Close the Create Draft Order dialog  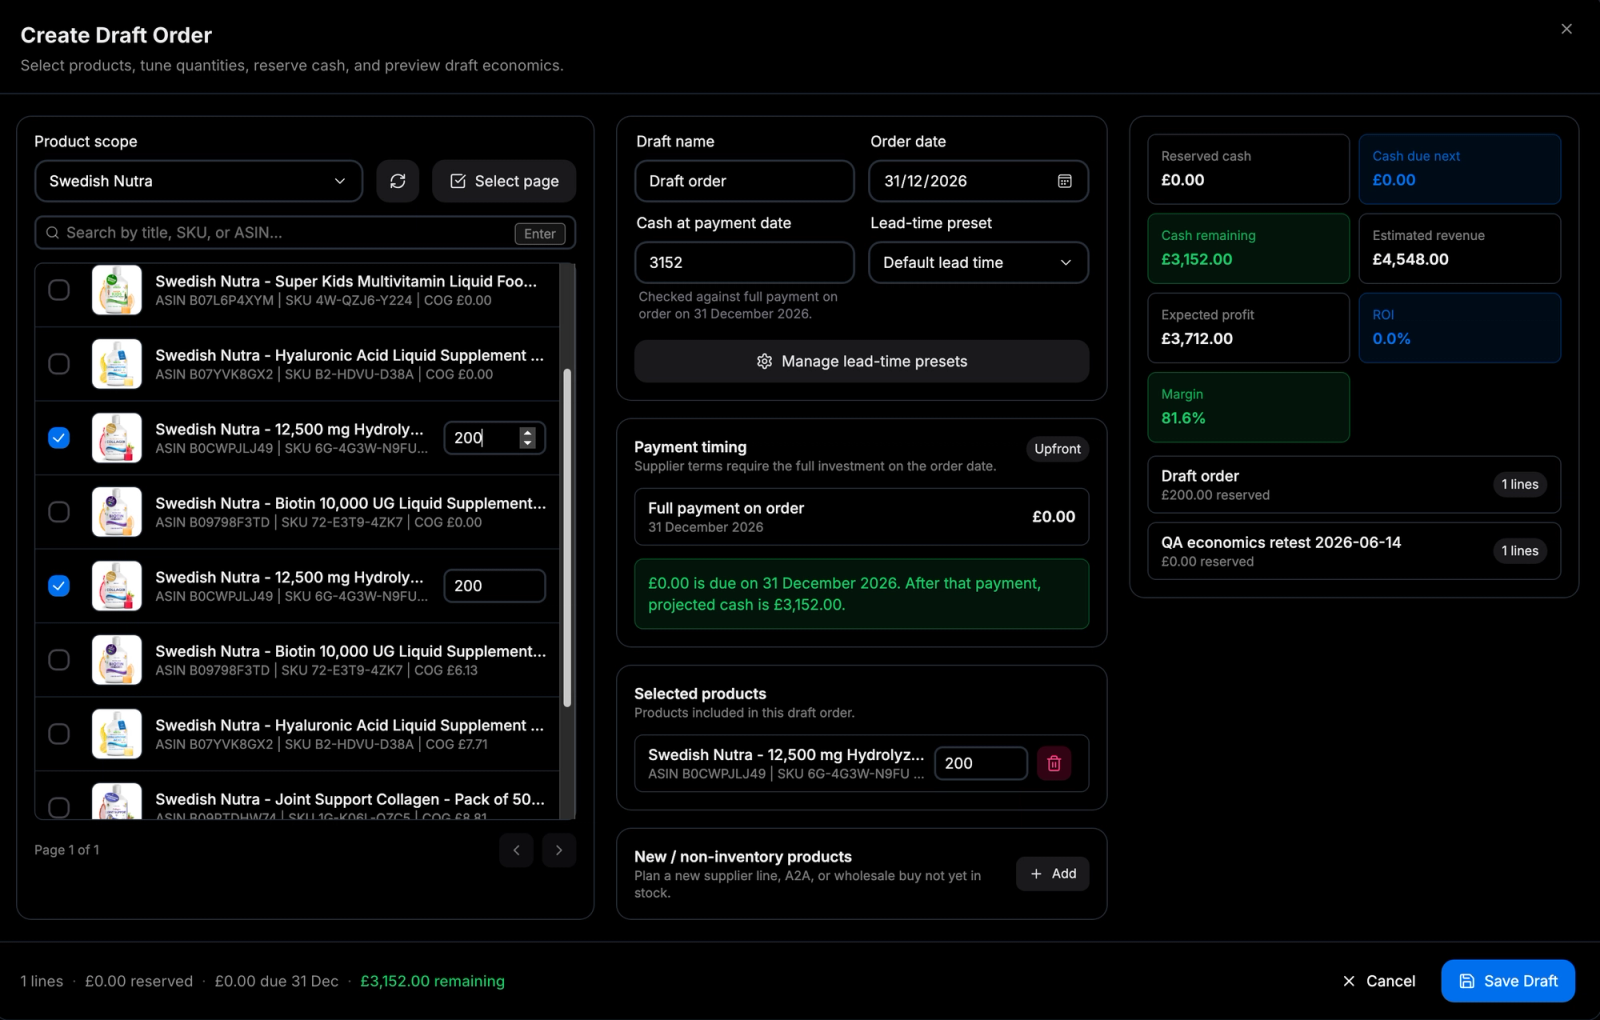[x=1567, y=29]
